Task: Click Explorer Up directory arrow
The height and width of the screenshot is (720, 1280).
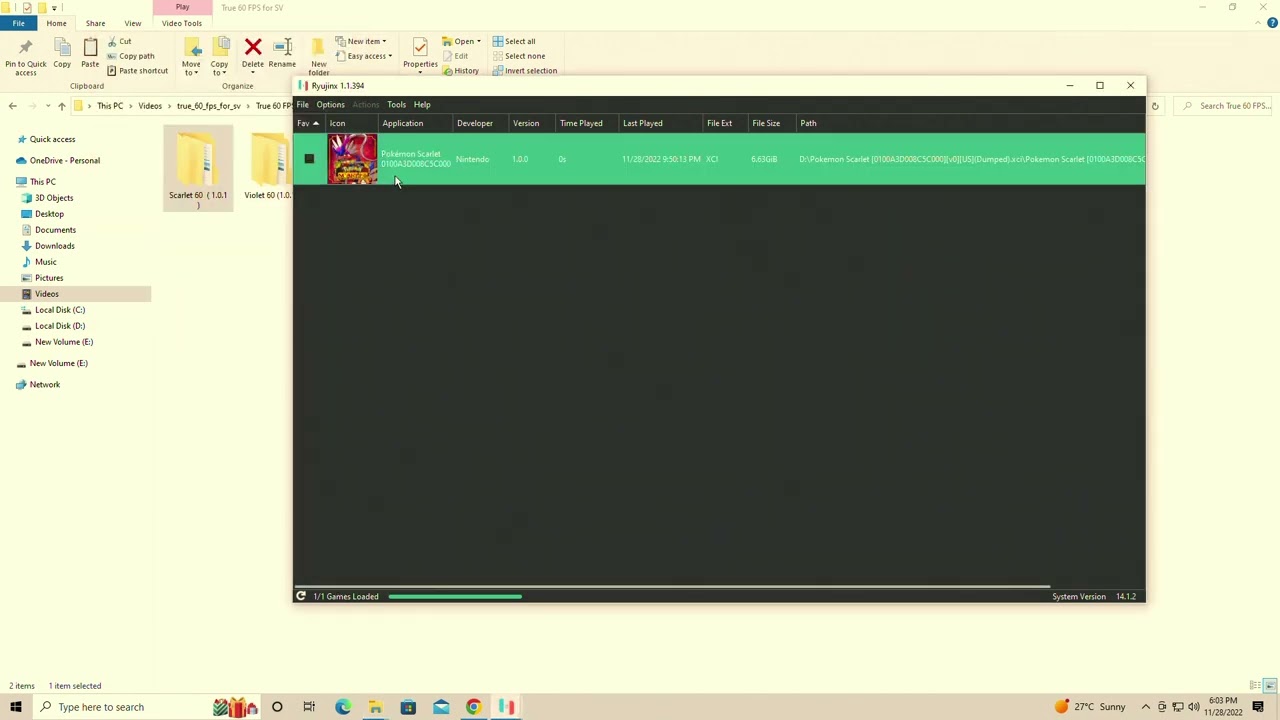Action: pos(61,105)
